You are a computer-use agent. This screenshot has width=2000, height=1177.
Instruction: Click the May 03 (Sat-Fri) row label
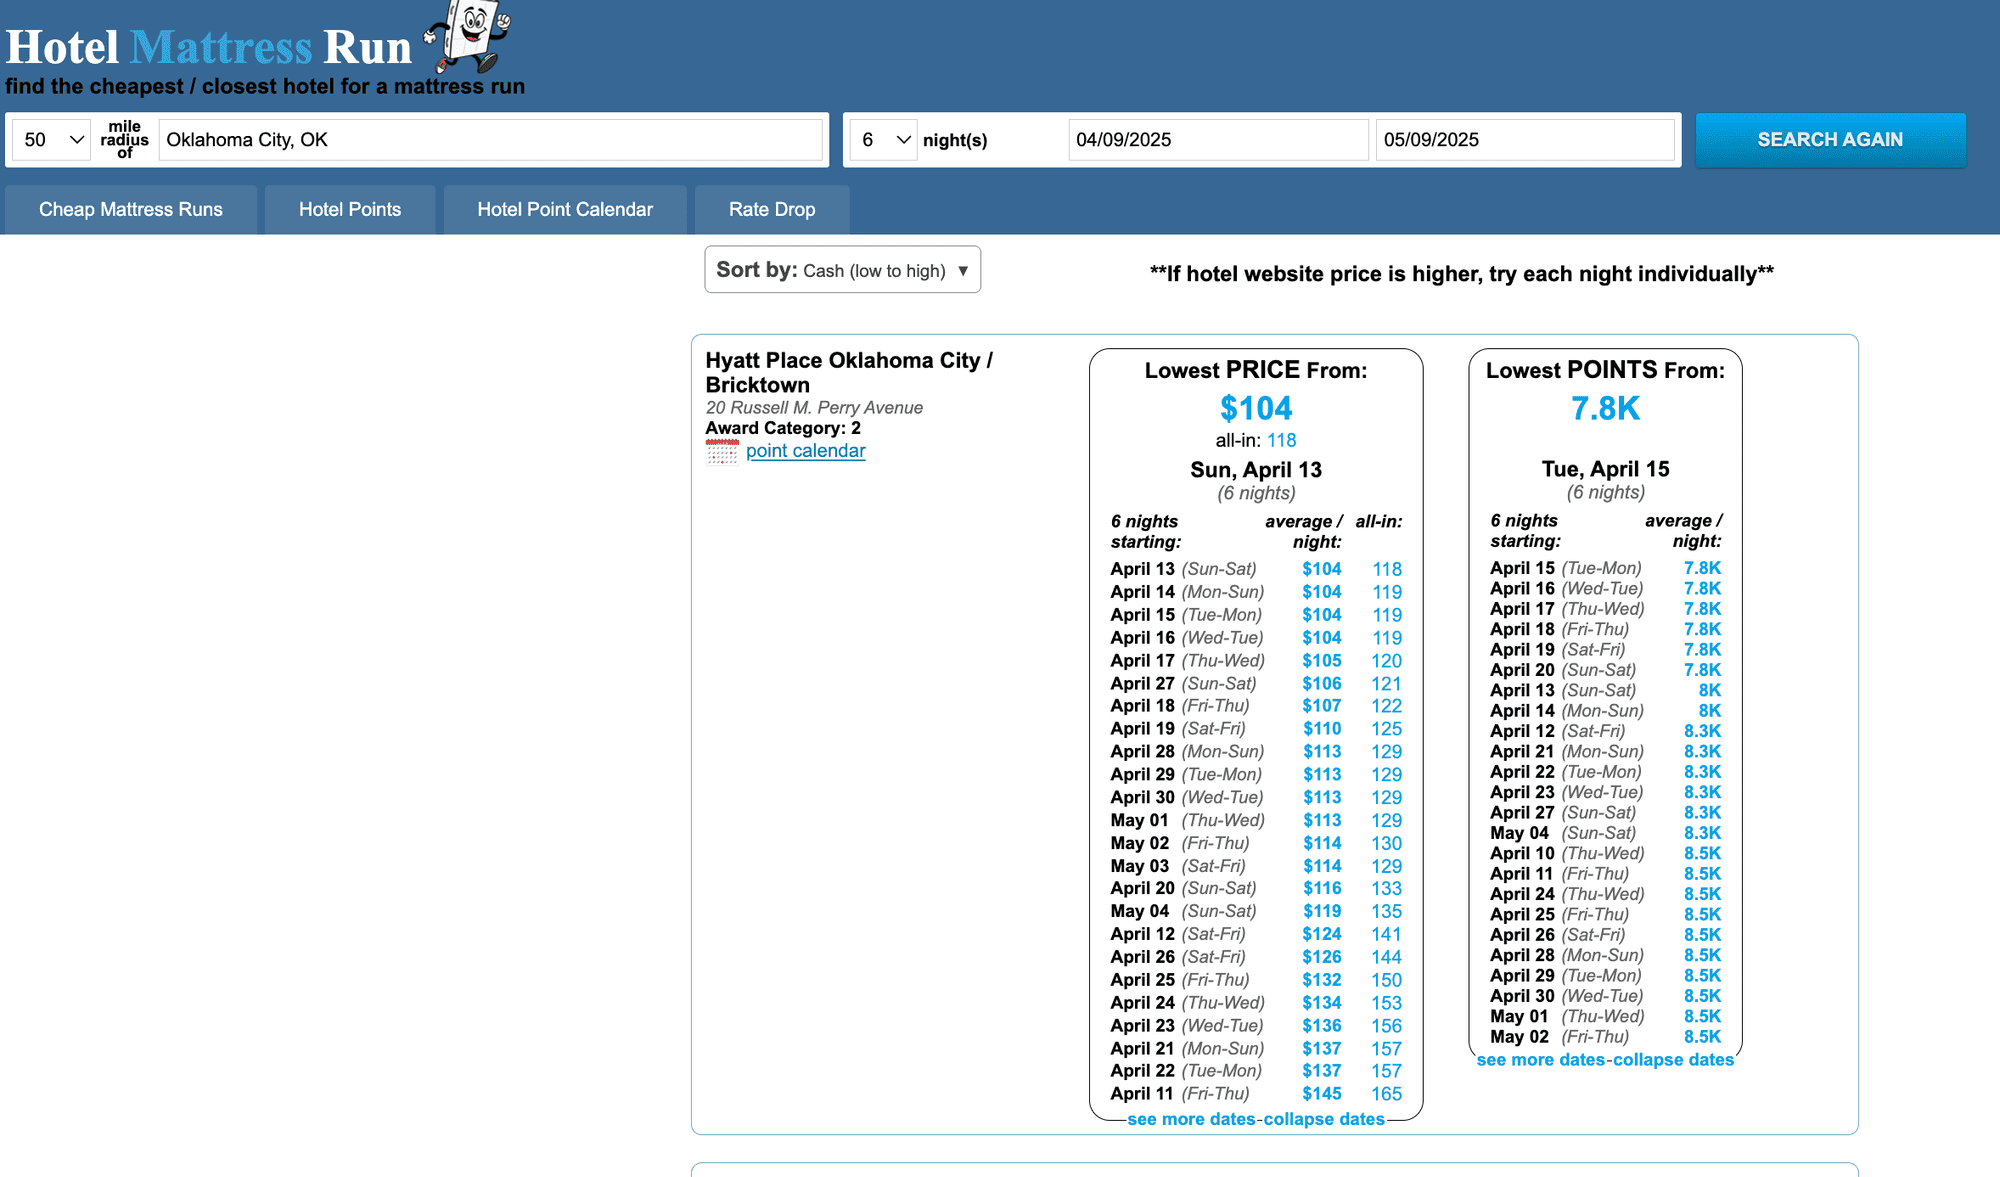pos(1178,866)
